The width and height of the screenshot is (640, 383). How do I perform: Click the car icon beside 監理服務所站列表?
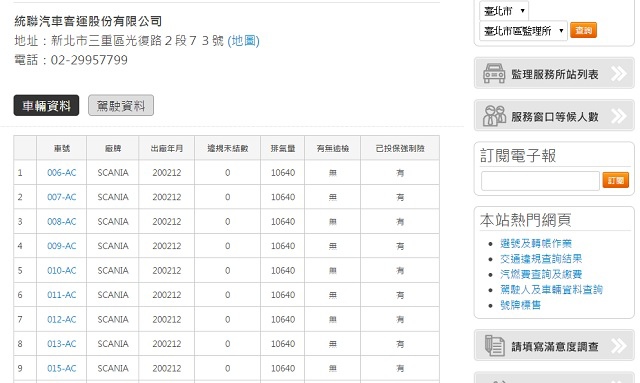pos(494,73)
